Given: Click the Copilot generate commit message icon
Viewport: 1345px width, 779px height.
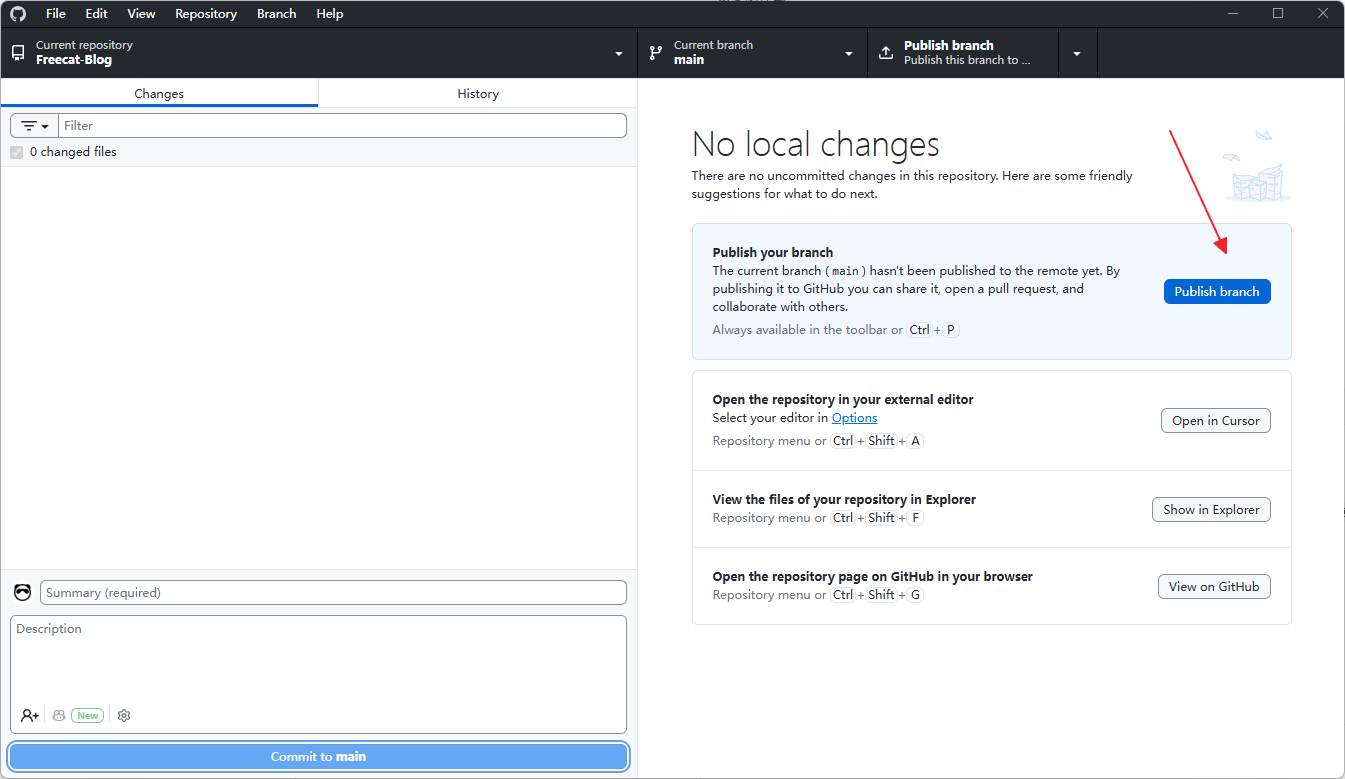Looking at the screenshot, I should click(x=59, y=716).
